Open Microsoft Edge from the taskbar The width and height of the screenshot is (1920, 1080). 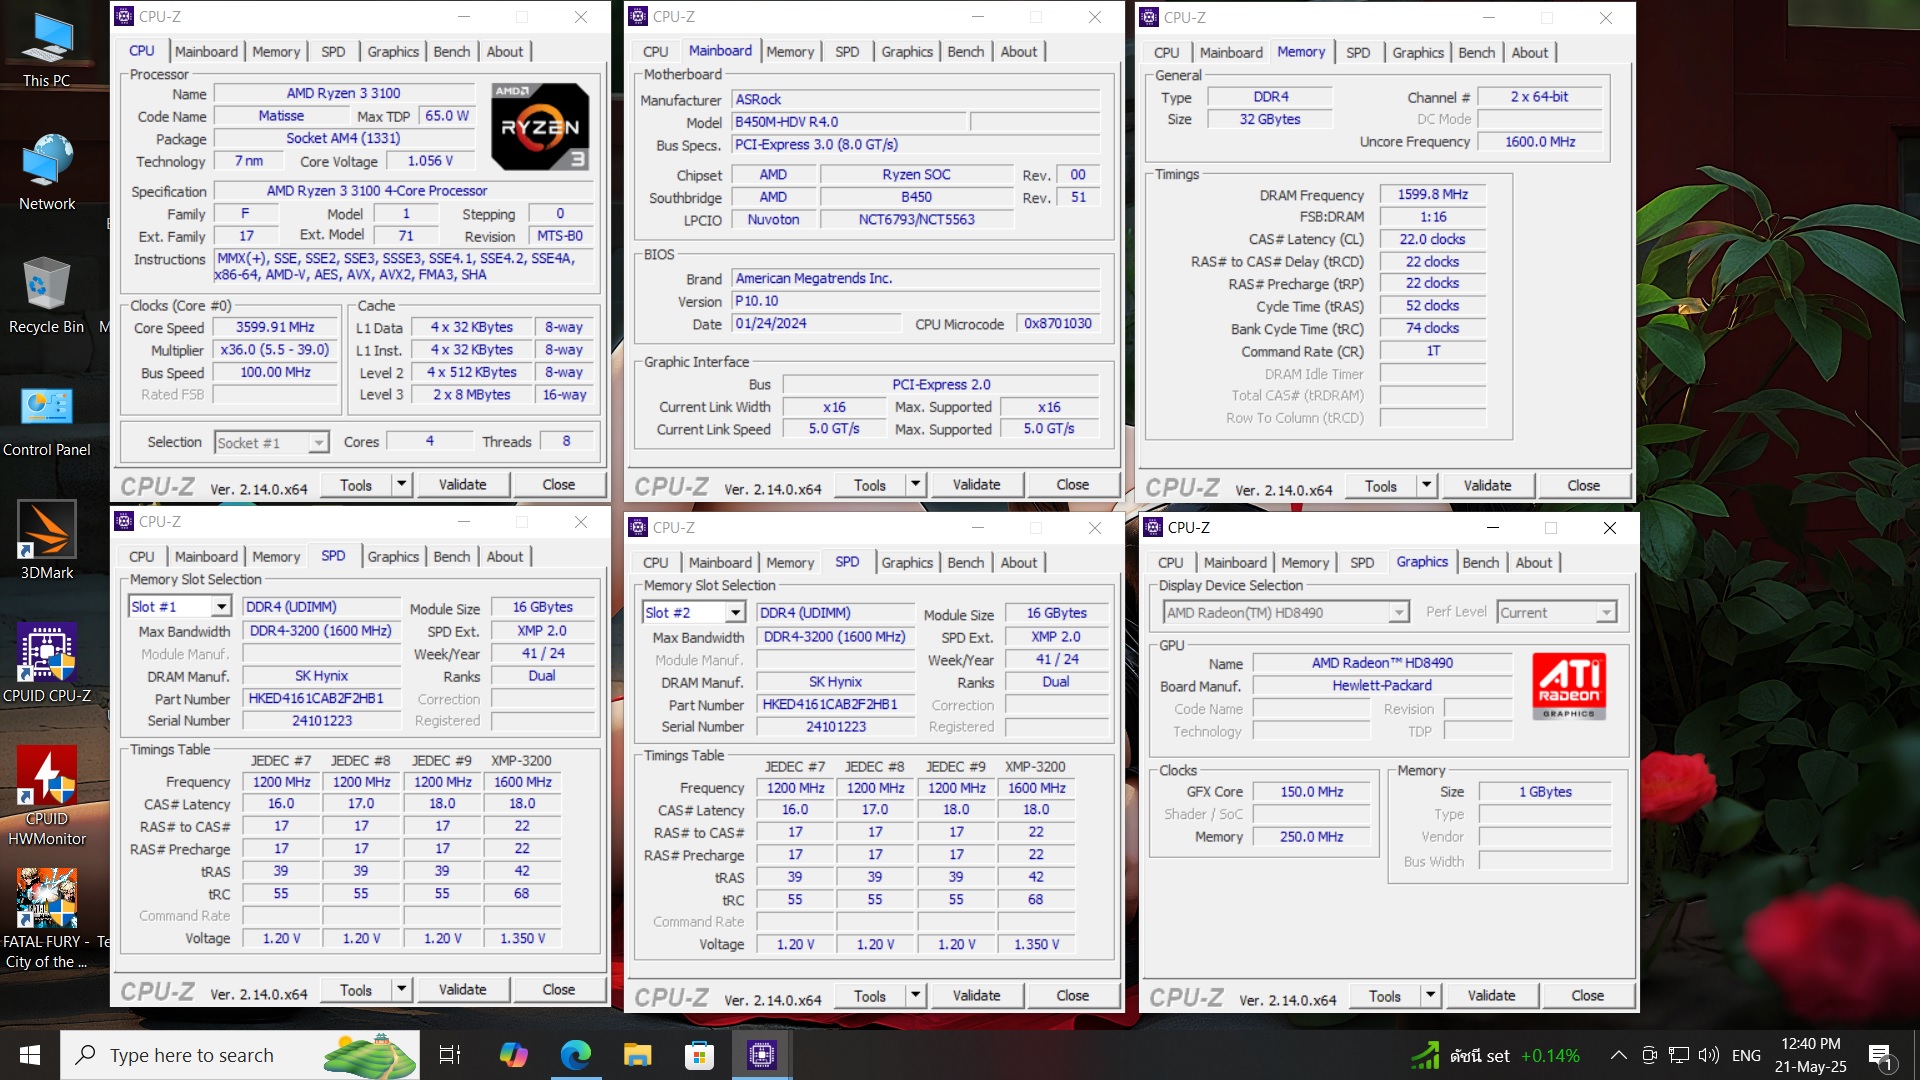pos(575,1055)
